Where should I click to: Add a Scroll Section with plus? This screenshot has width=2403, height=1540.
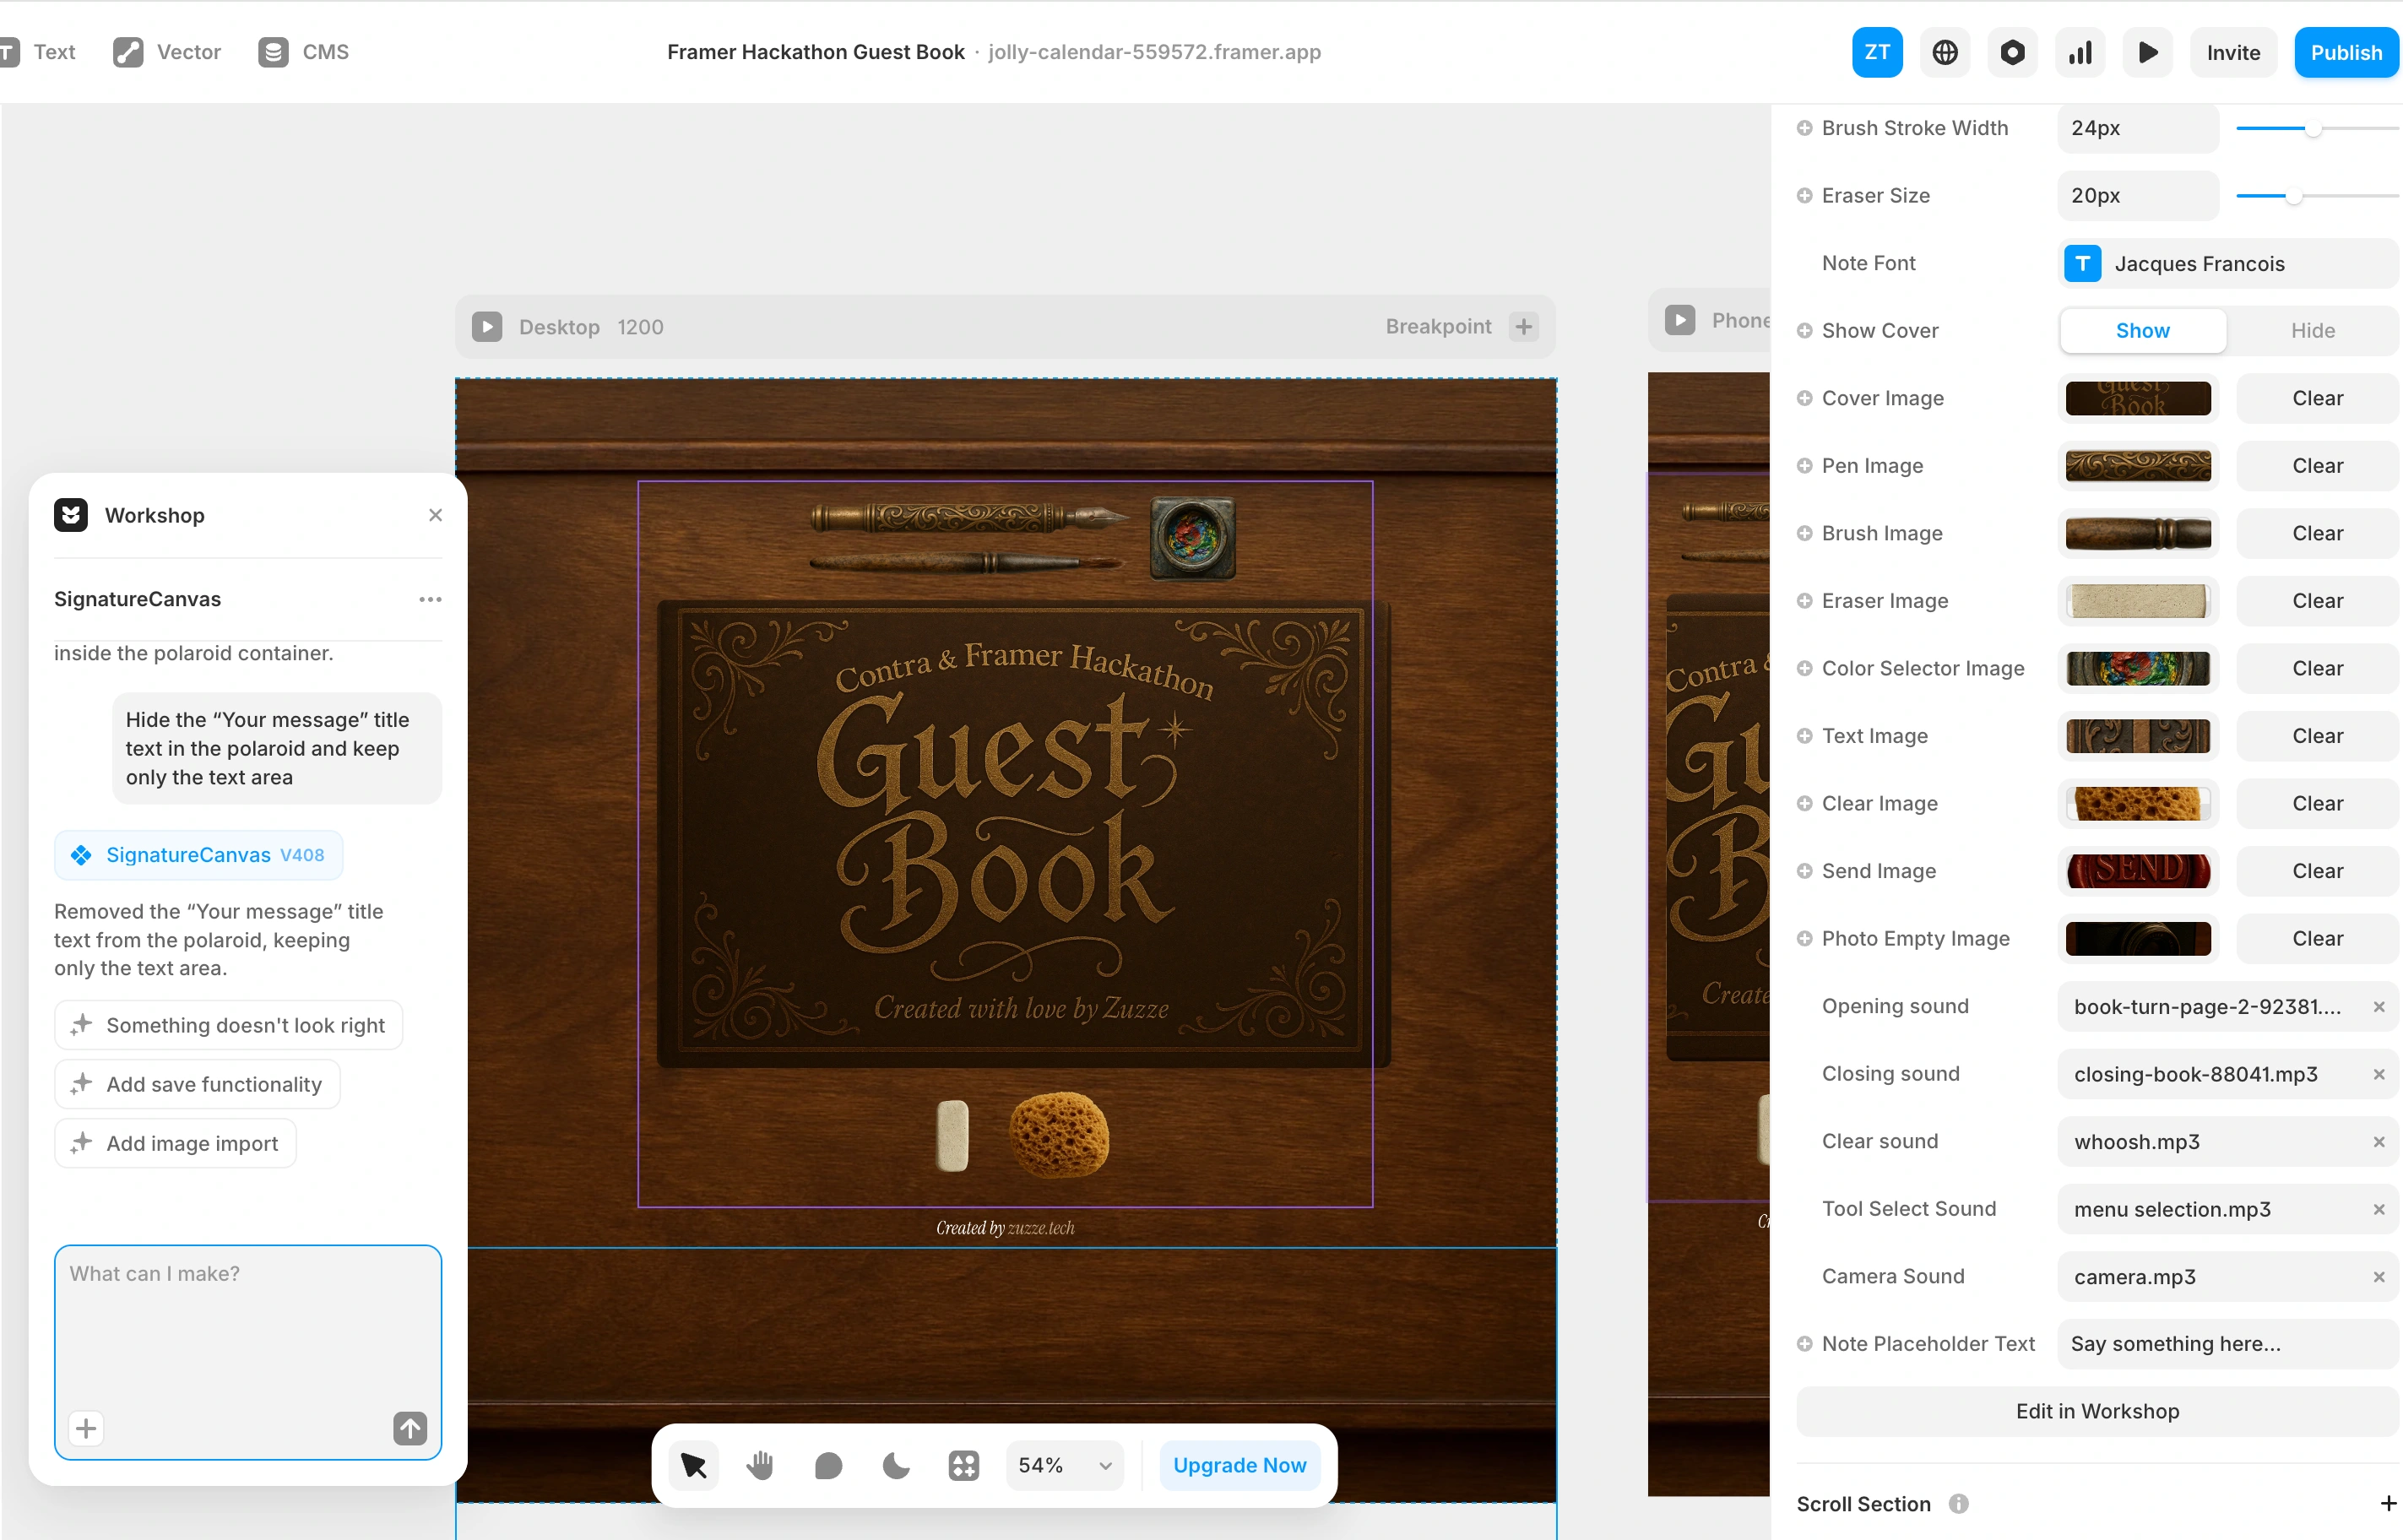2388,1504
